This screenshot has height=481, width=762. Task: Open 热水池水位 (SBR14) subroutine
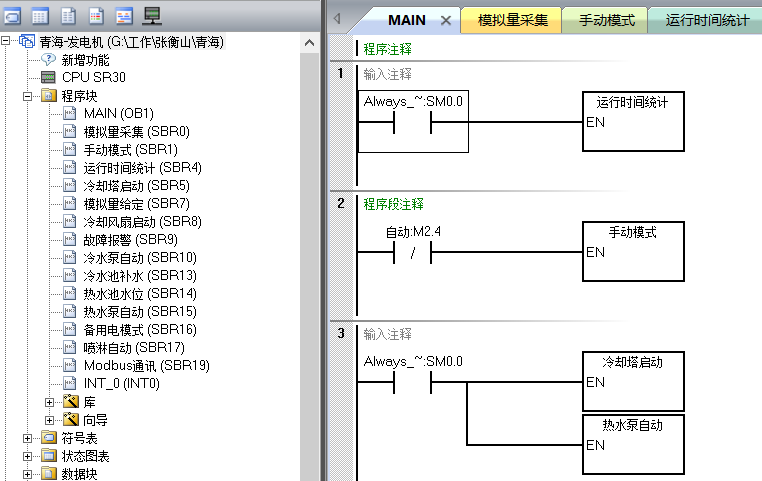[140, 293]
